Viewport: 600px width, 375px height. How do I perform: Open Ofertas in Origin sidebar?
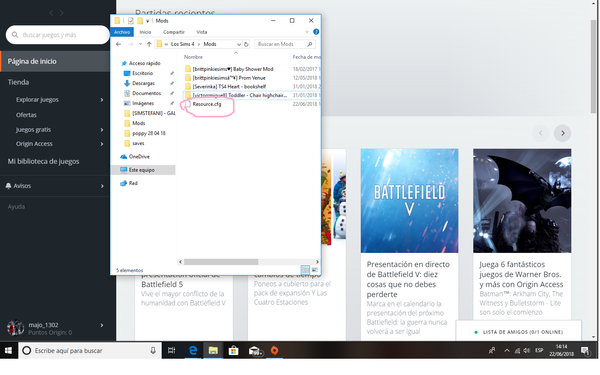(x=26, y=115)
